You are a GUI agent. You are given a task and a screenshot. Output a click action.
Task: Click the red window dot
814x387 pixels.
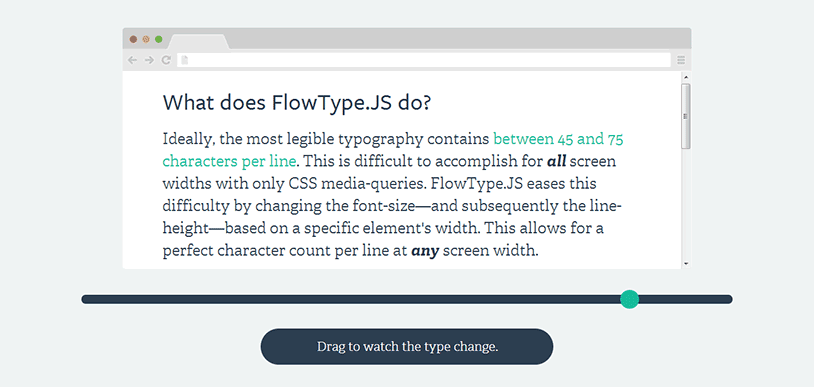tap(133, 39)
